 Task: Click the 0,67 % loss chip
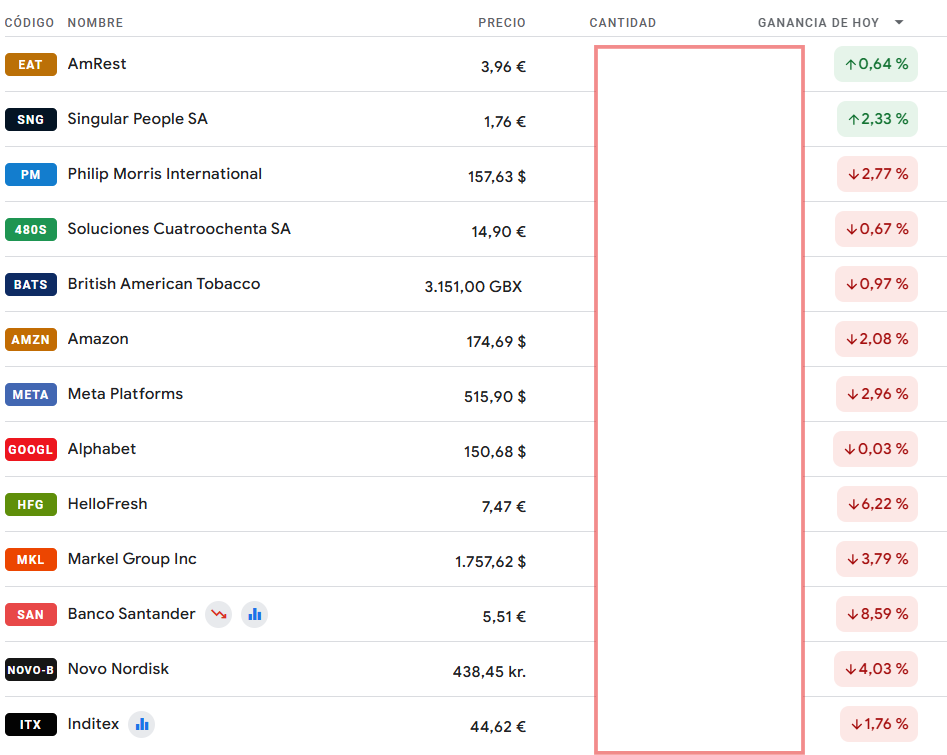point(876,229)
